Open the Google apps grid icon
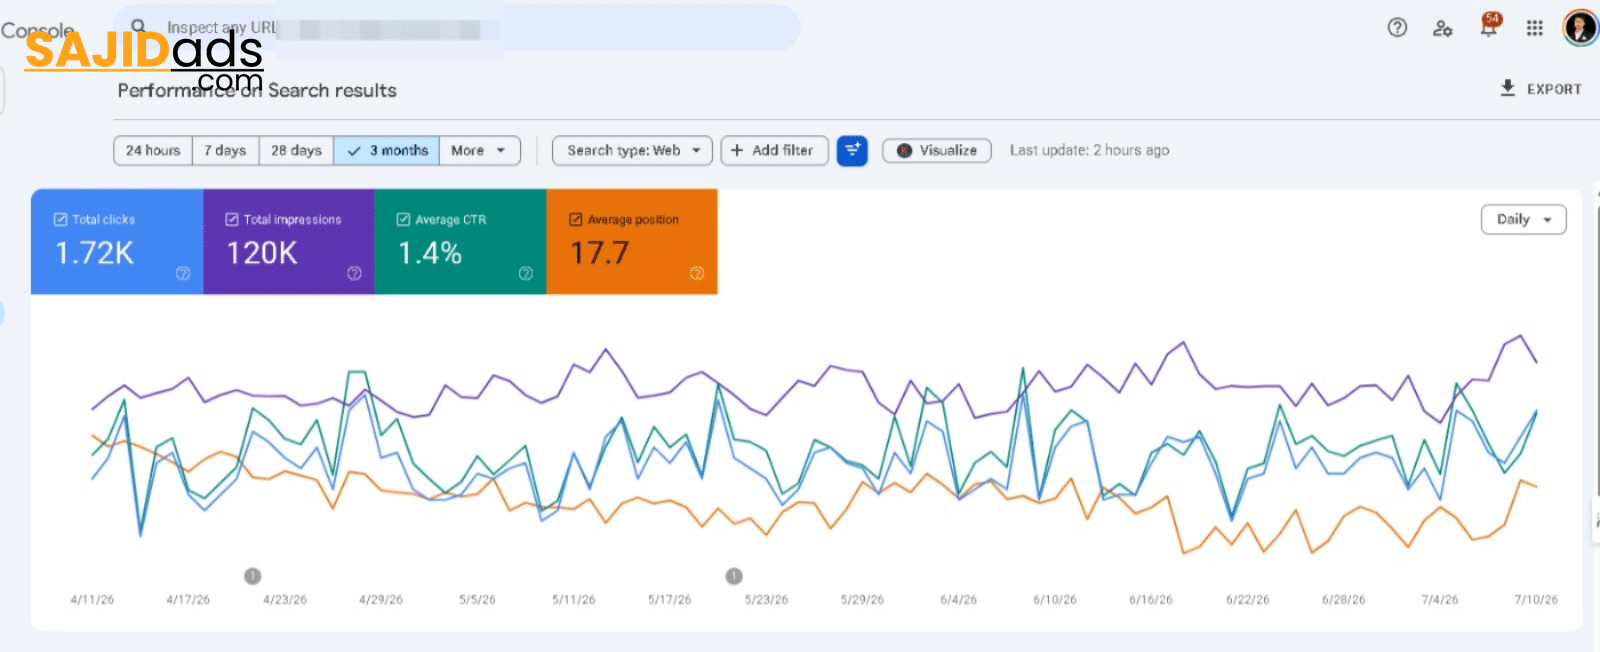The image size is (1600, 652). click(x=1534, y=28)
